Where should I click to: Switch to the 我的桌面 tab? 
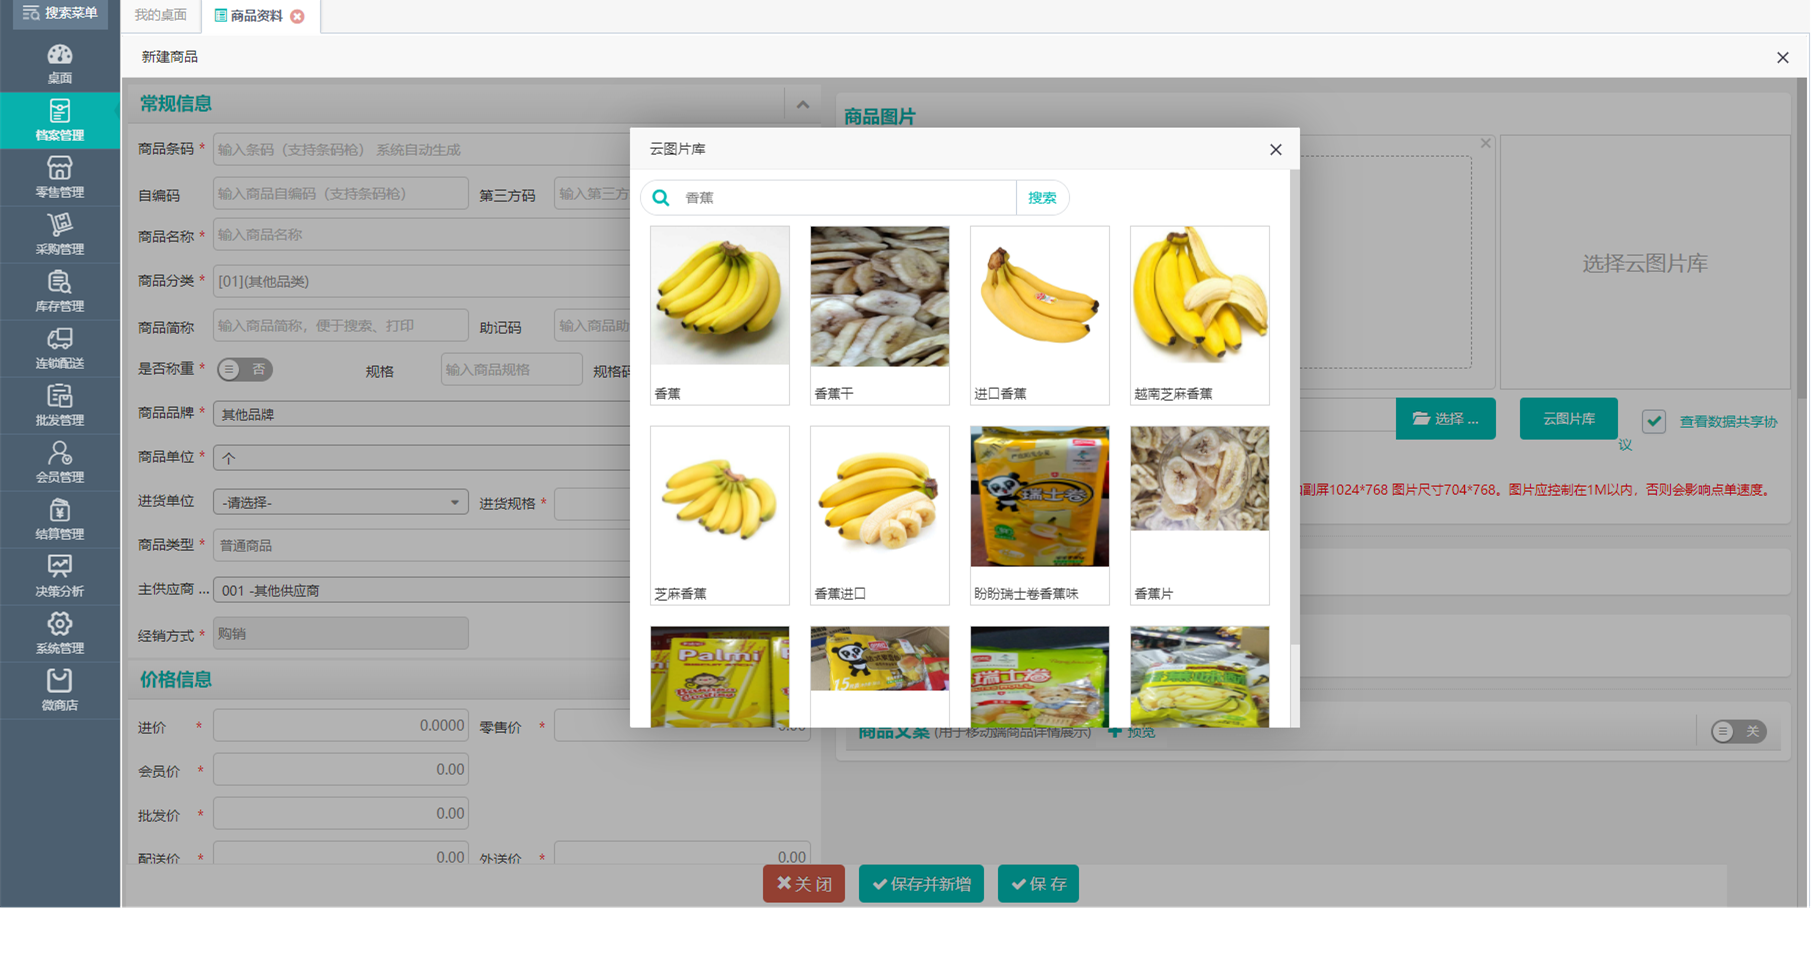point(160,15)
